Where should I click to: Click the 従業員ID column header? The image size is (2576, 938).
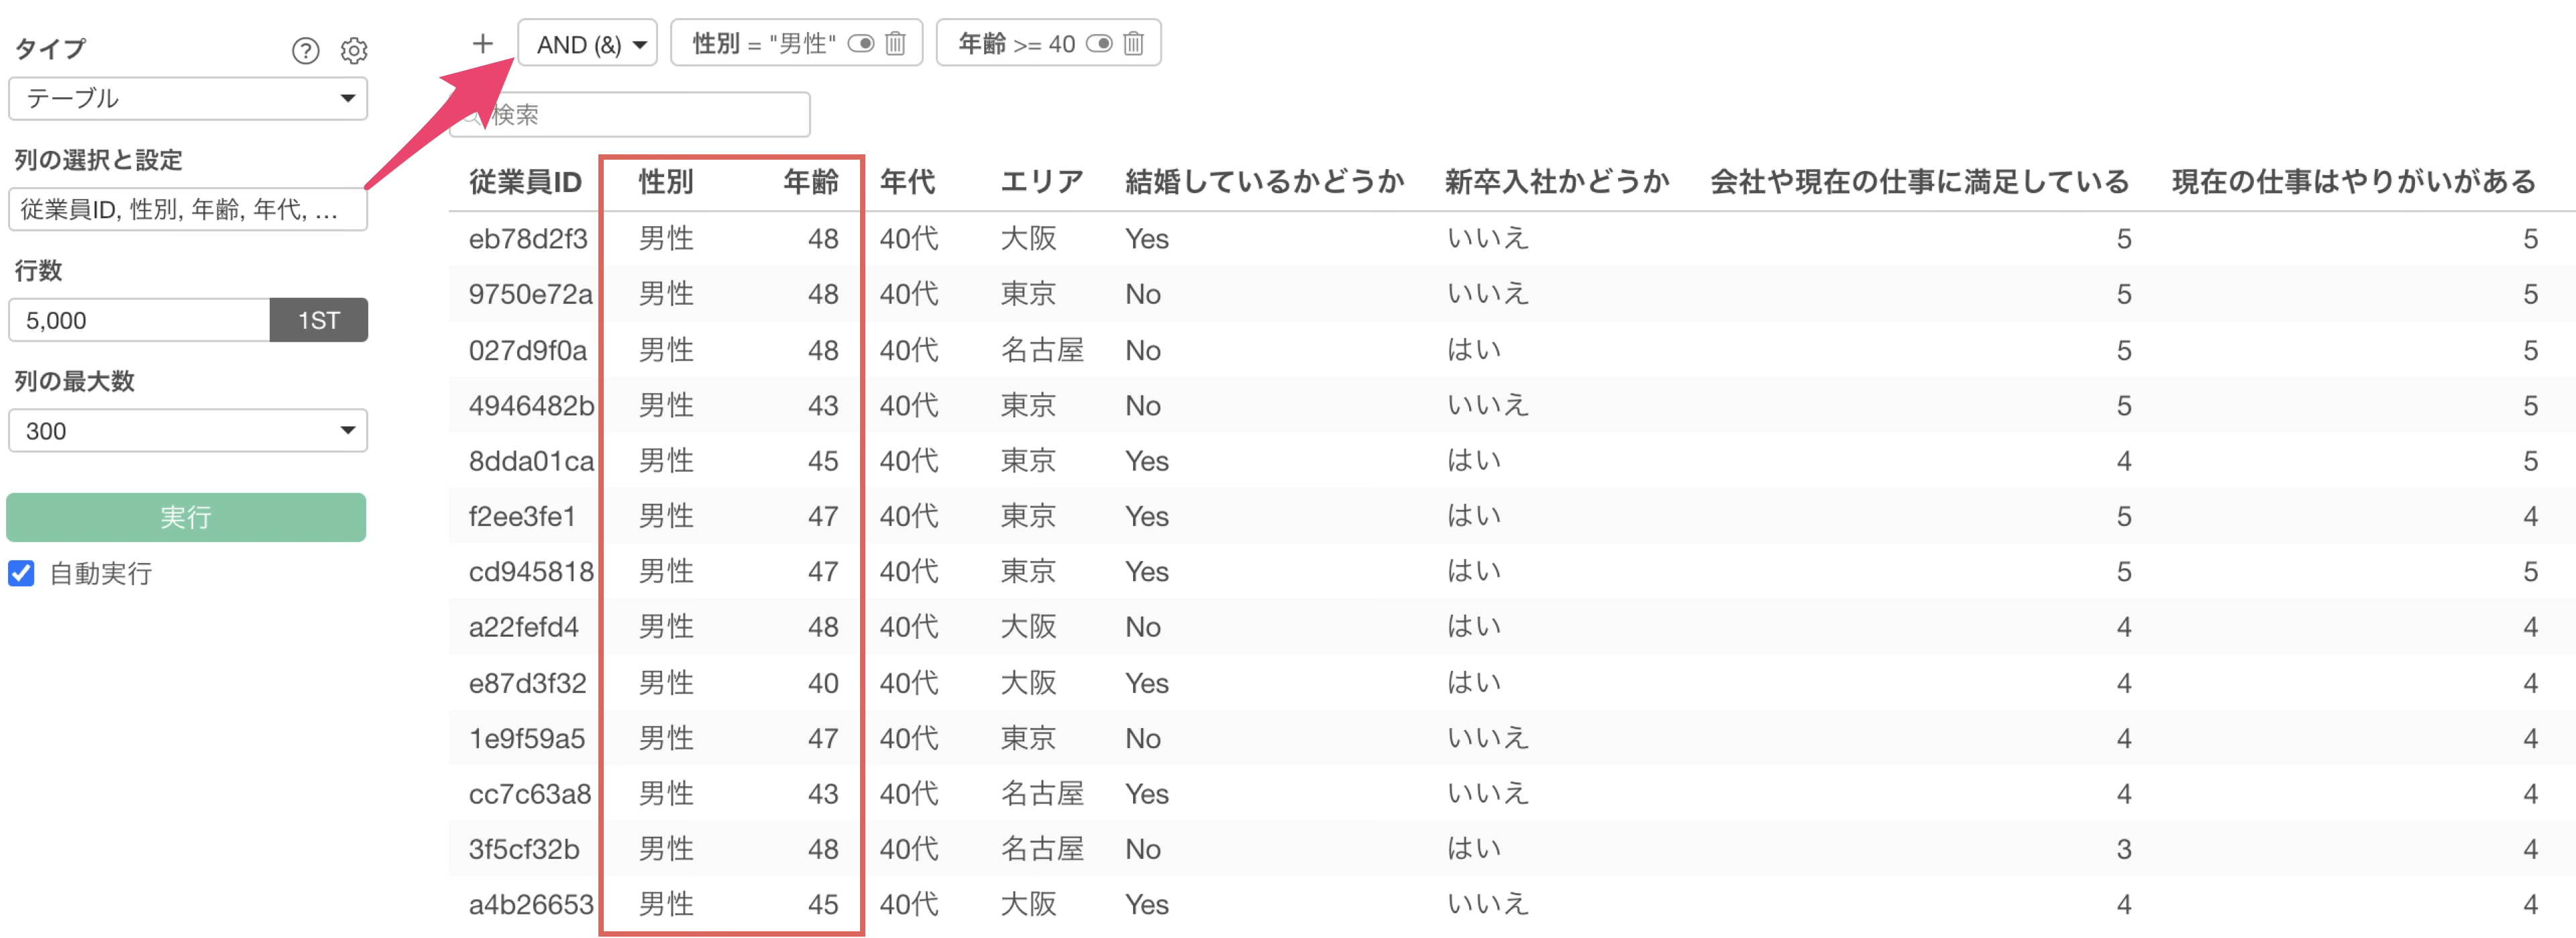[524, 182]
